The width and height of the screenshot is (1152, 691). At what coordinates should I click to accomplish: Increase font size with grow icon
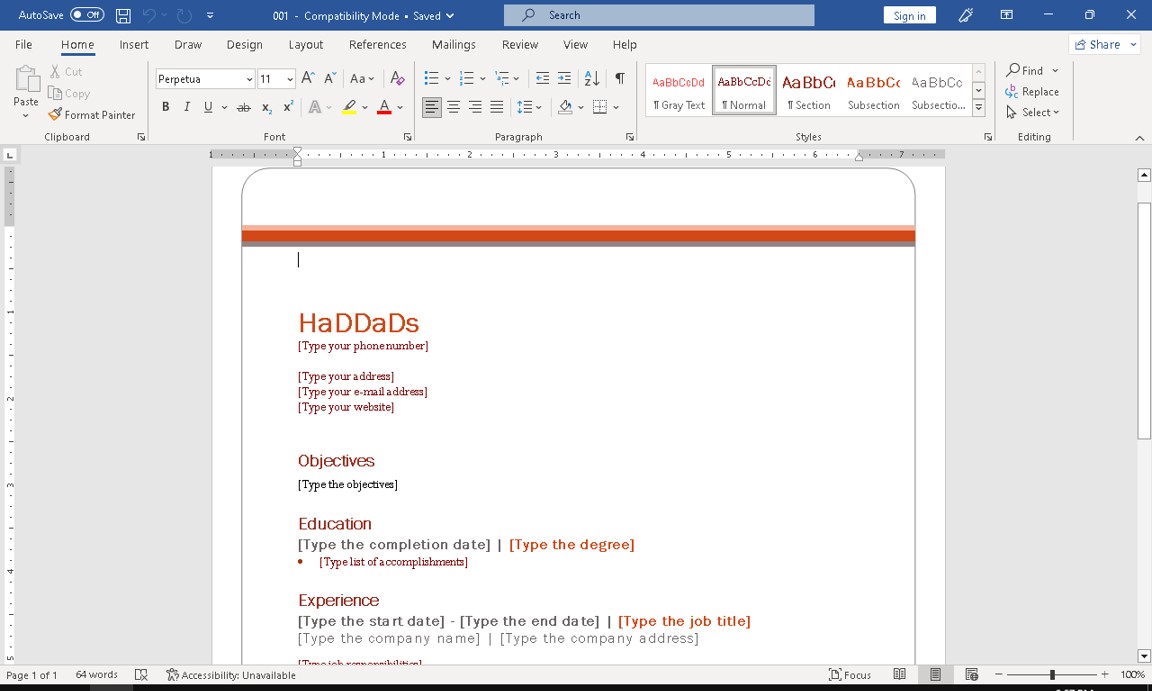click(x=309, y=79)
